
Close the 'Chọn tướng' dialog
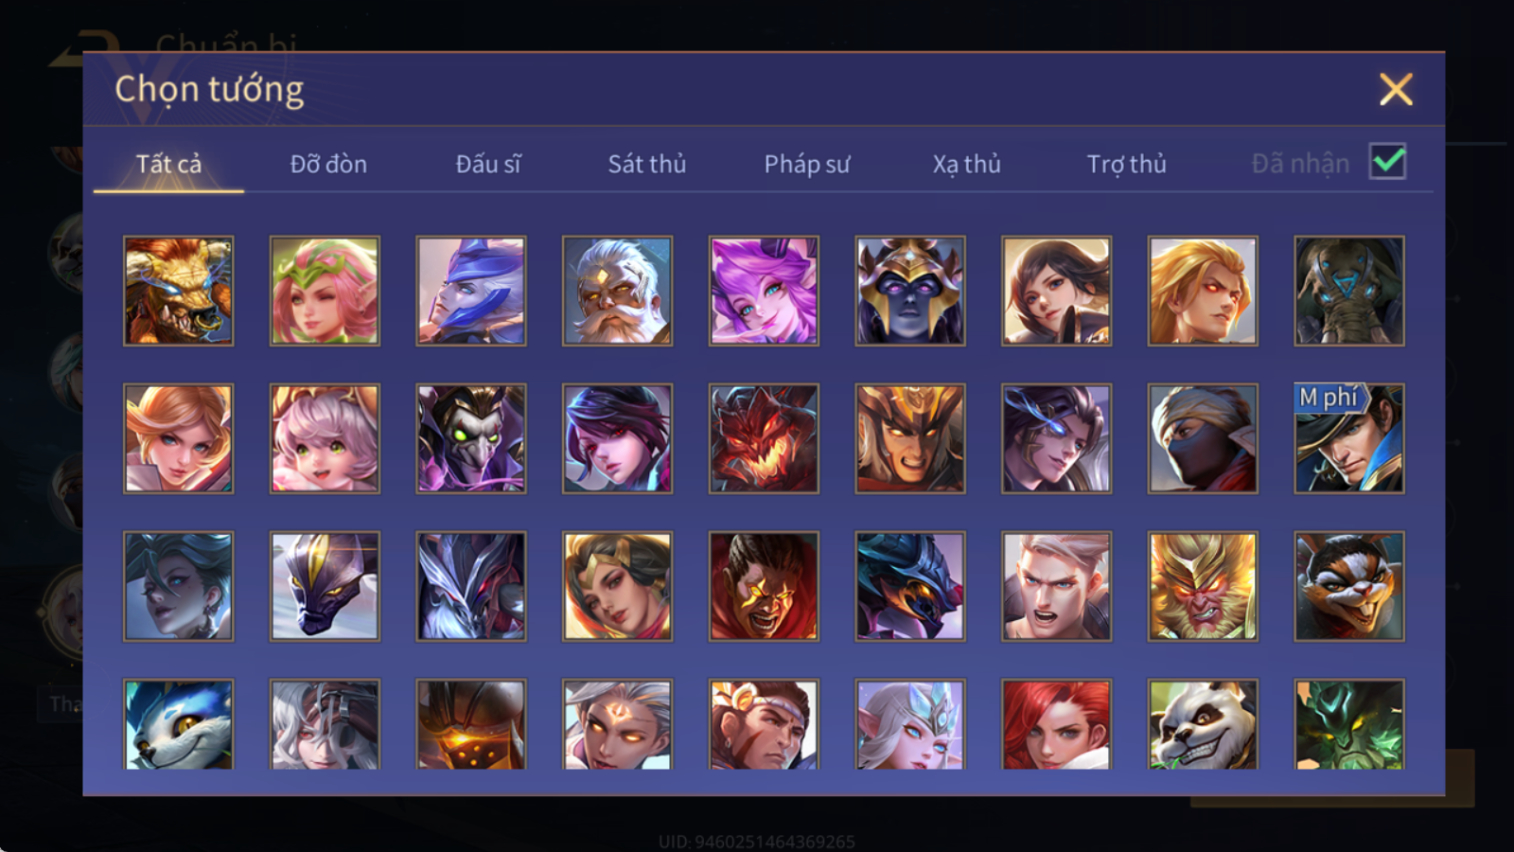[1396, 89]
